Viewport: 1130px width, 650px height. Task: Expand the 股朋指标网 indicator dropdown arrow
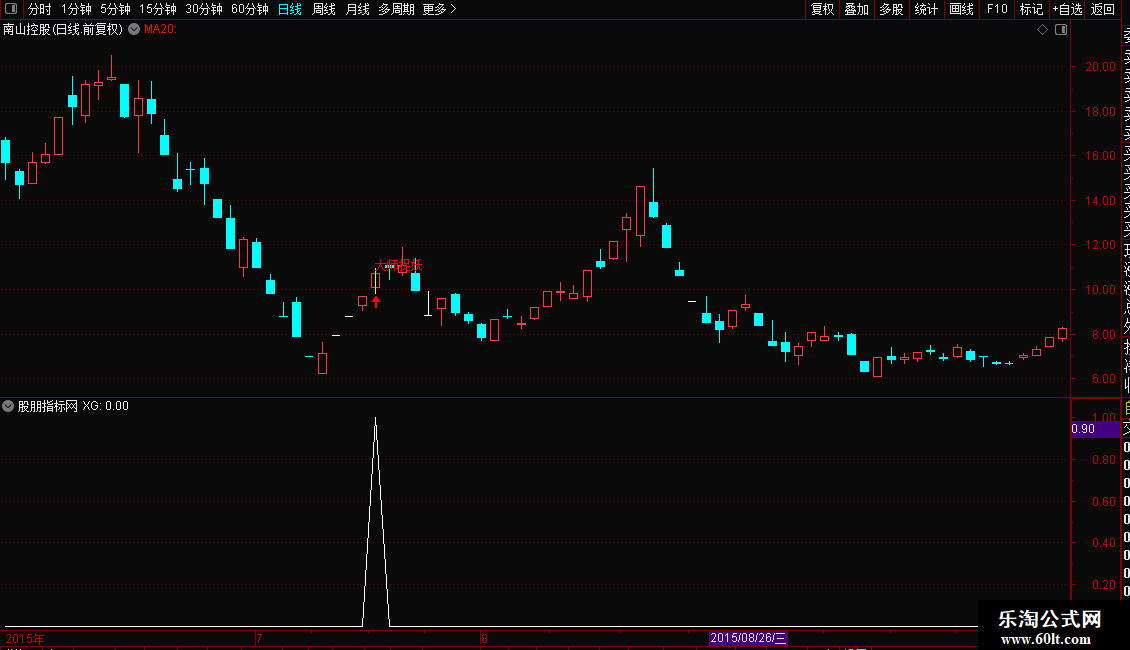click(x=8, y=406)
